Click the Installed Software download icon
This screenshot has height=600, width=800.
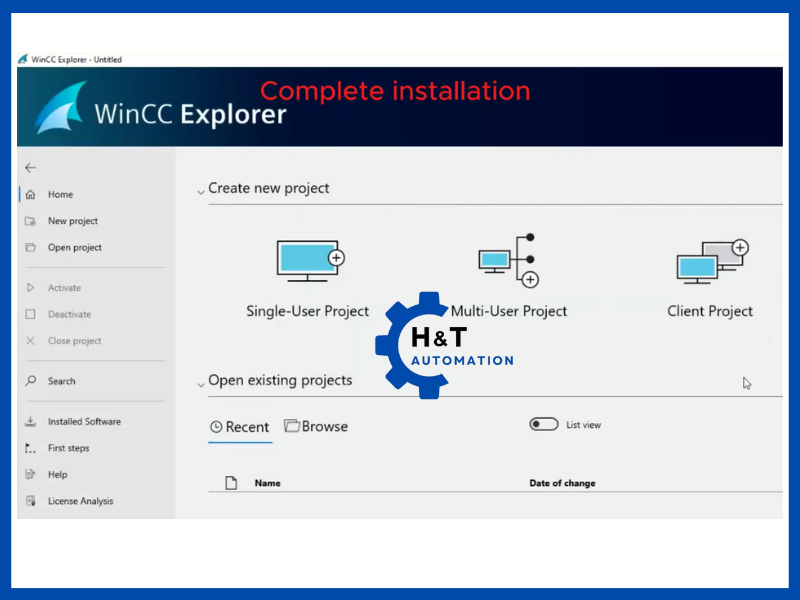pos(30,422)
